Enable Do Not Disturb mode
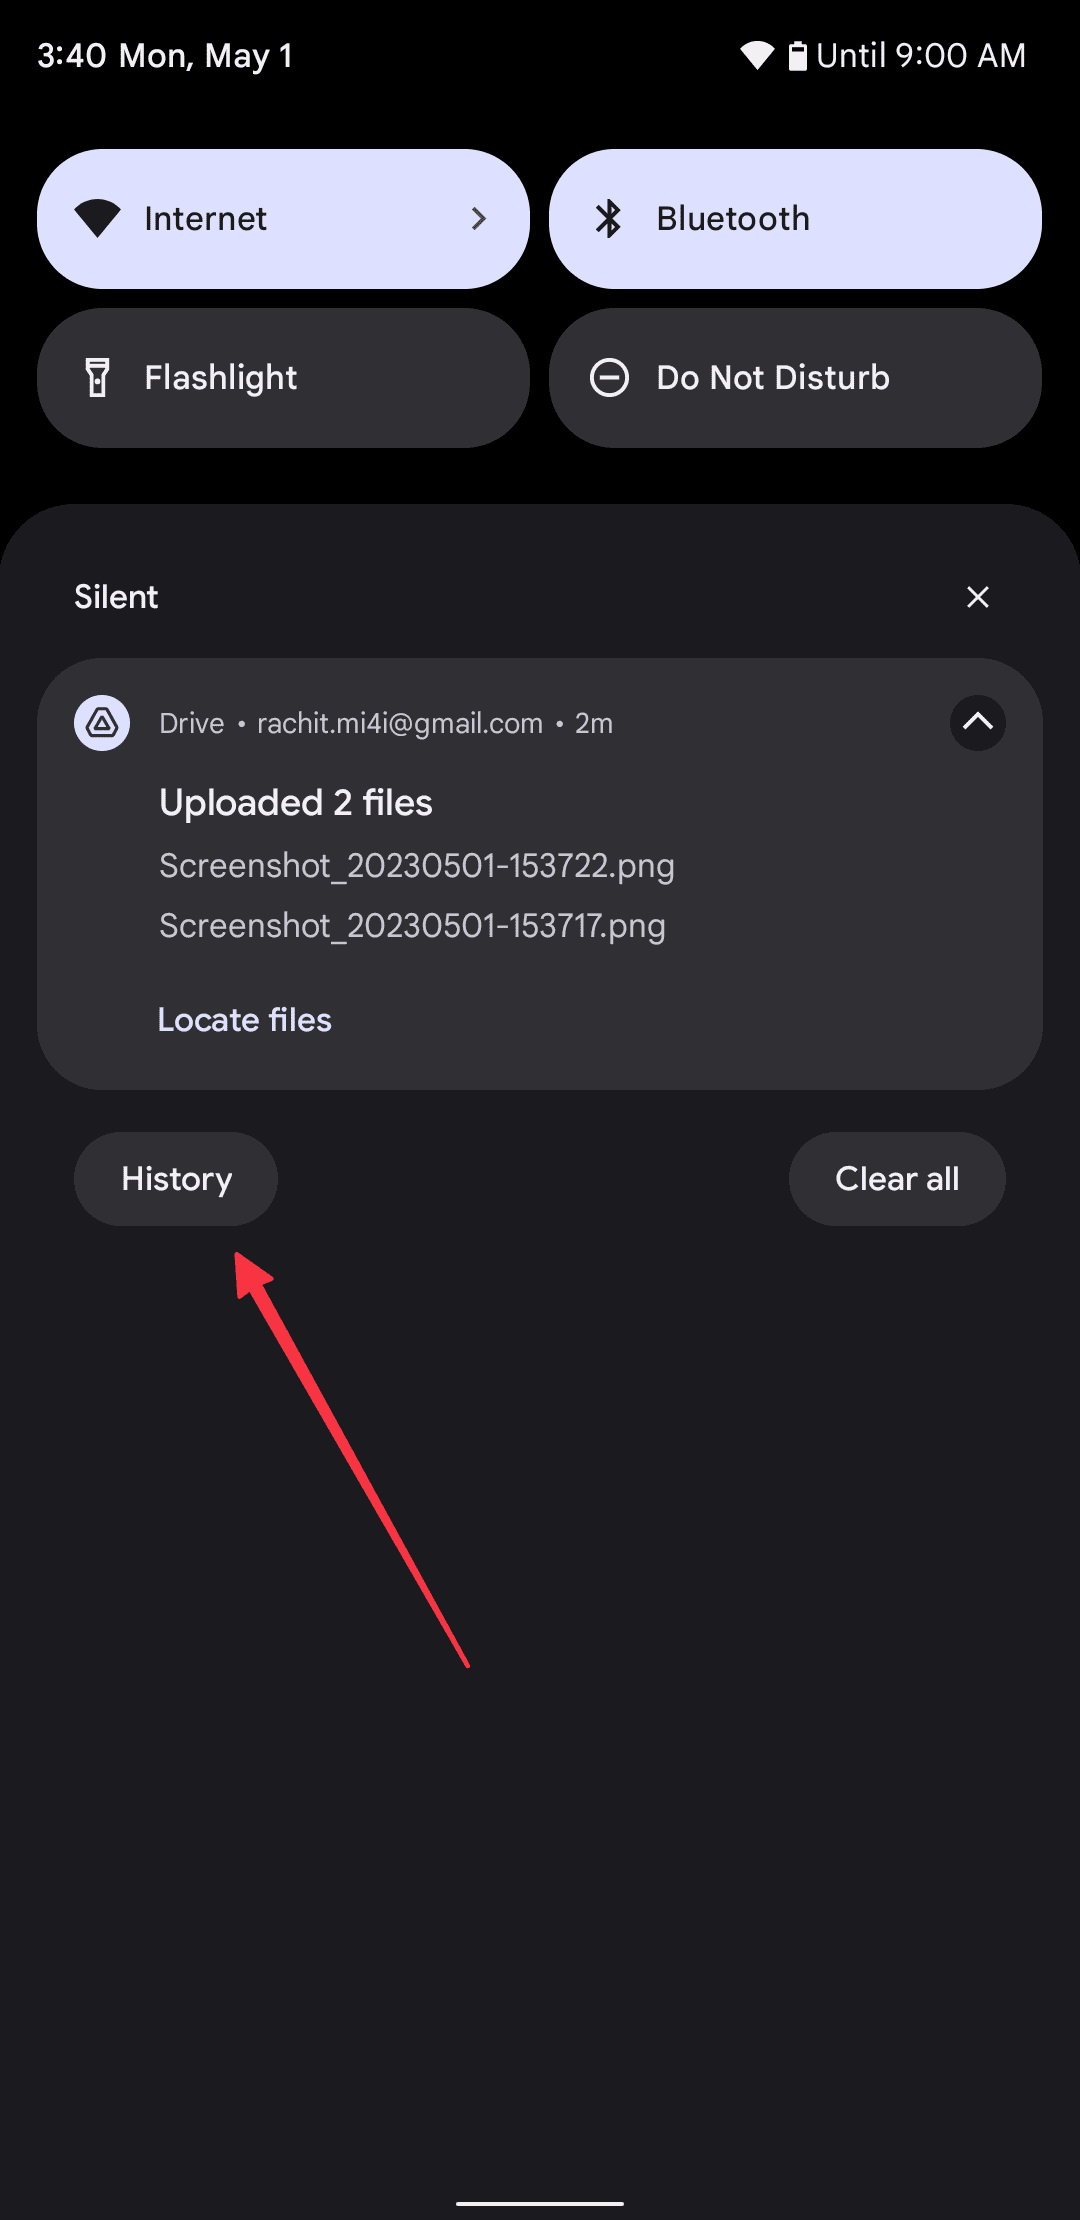 (793, 377)
